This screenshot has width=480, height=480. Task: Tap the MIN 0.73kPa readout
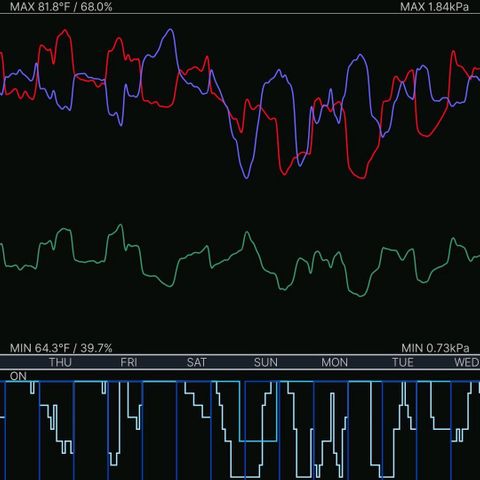(x=435, y=348)
